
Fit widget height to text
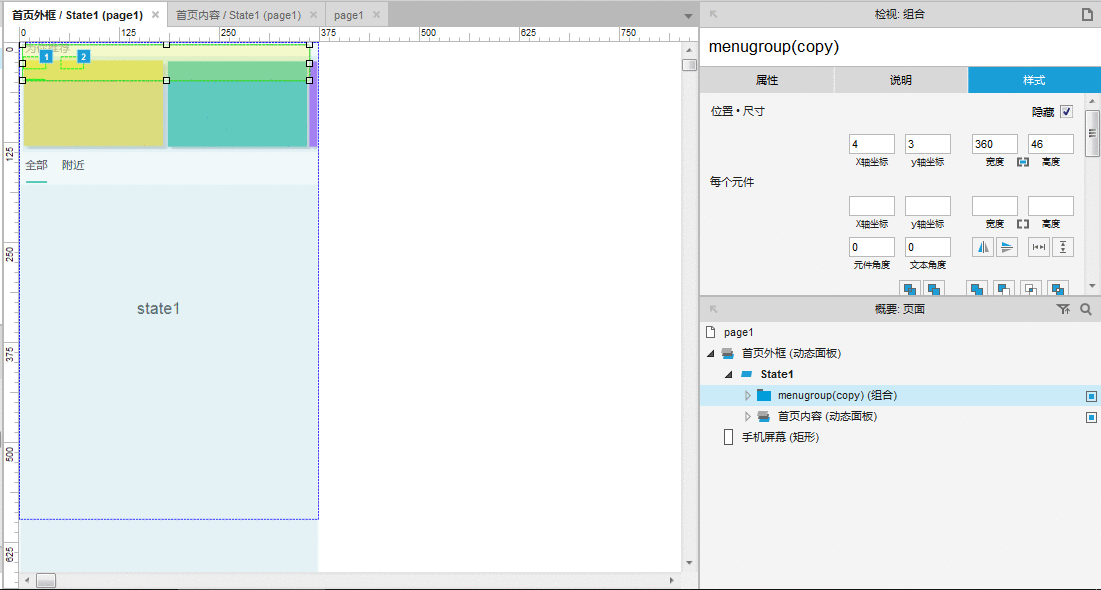[x=1063, y=247]
